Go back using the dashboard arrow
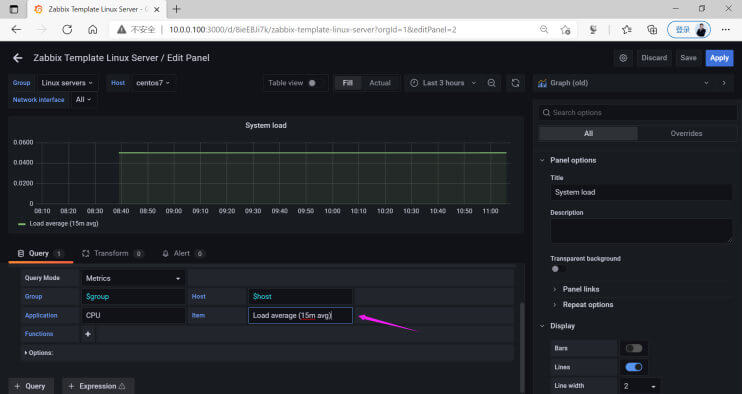This screenshot has height=394, width=742. click(x=18, y=58)
